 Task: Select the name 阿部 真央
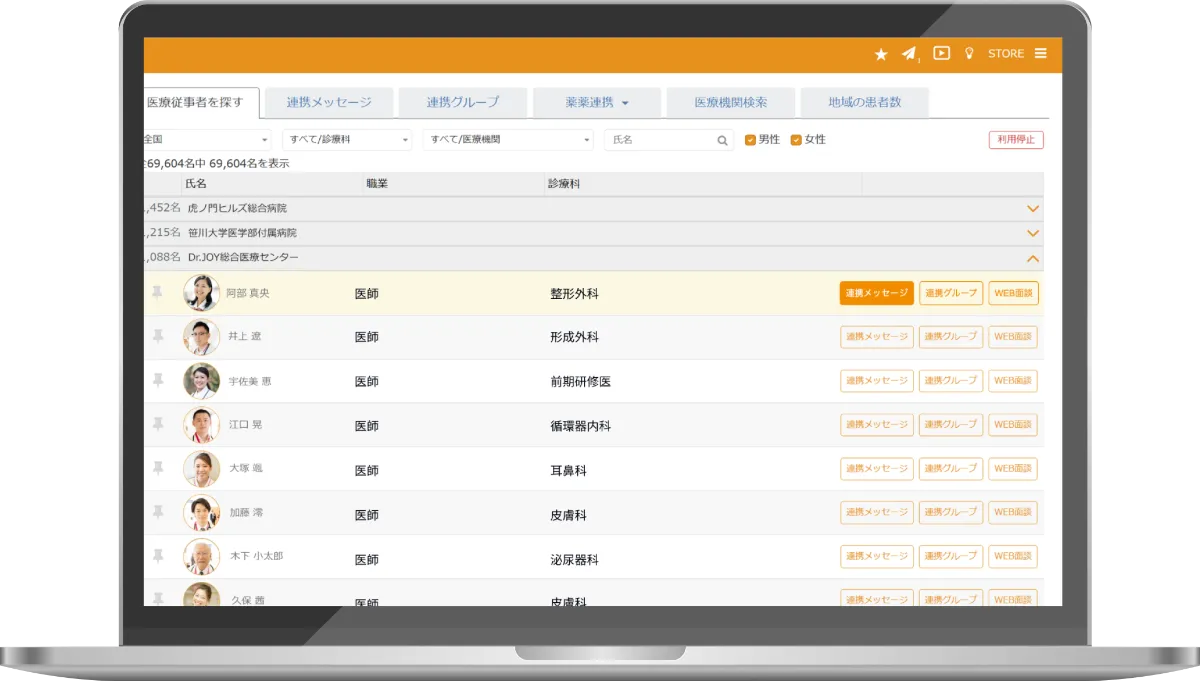[248, 293]
